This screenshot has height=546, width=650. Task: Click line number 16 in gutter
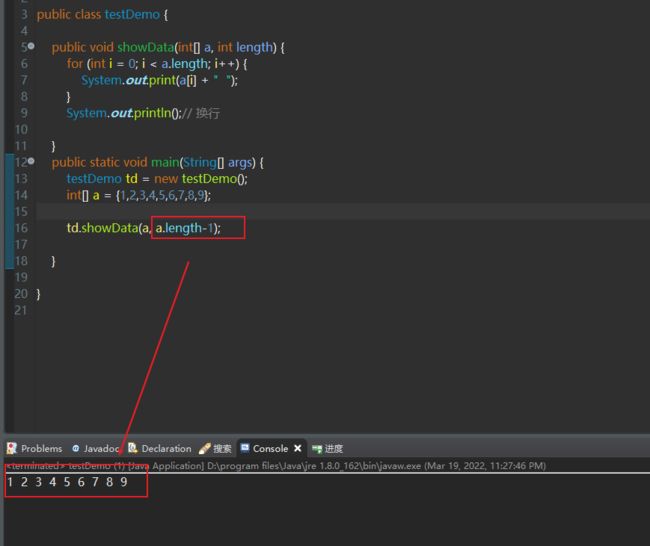point(21,228)
